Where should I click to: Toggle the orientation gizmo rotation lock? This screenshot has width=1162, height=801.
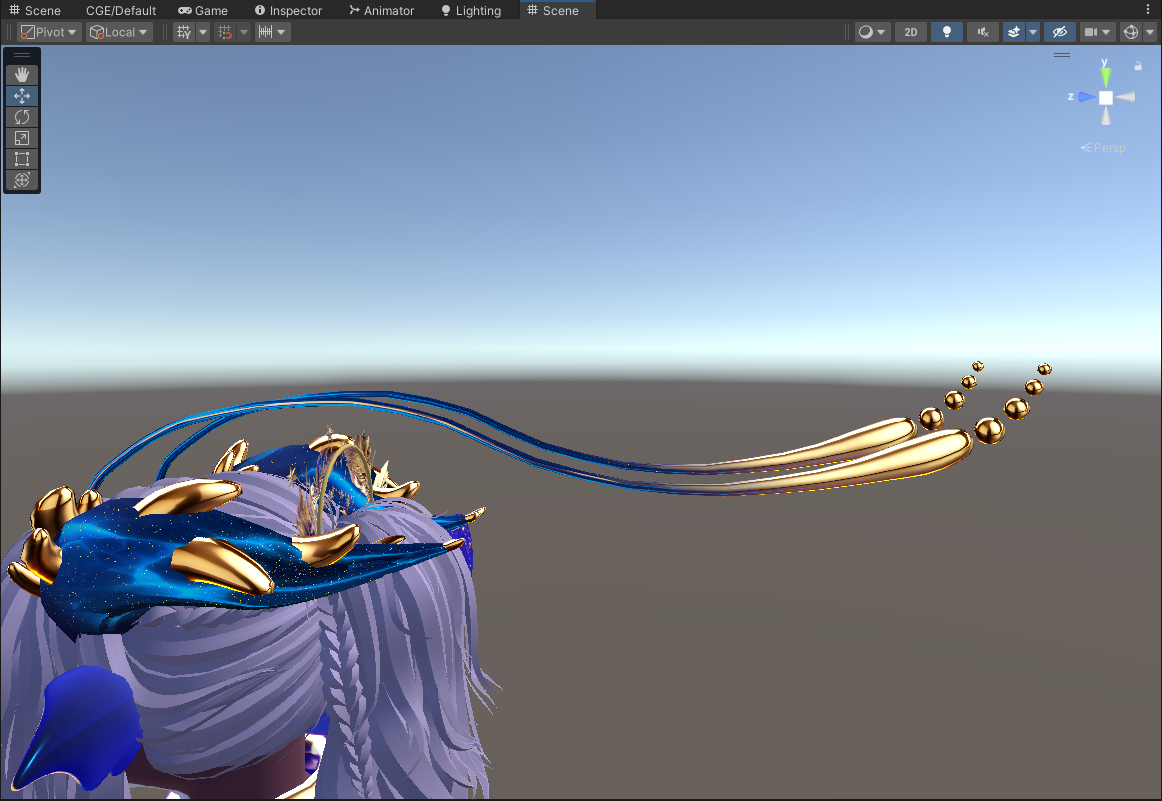[x=1138, y=66]
